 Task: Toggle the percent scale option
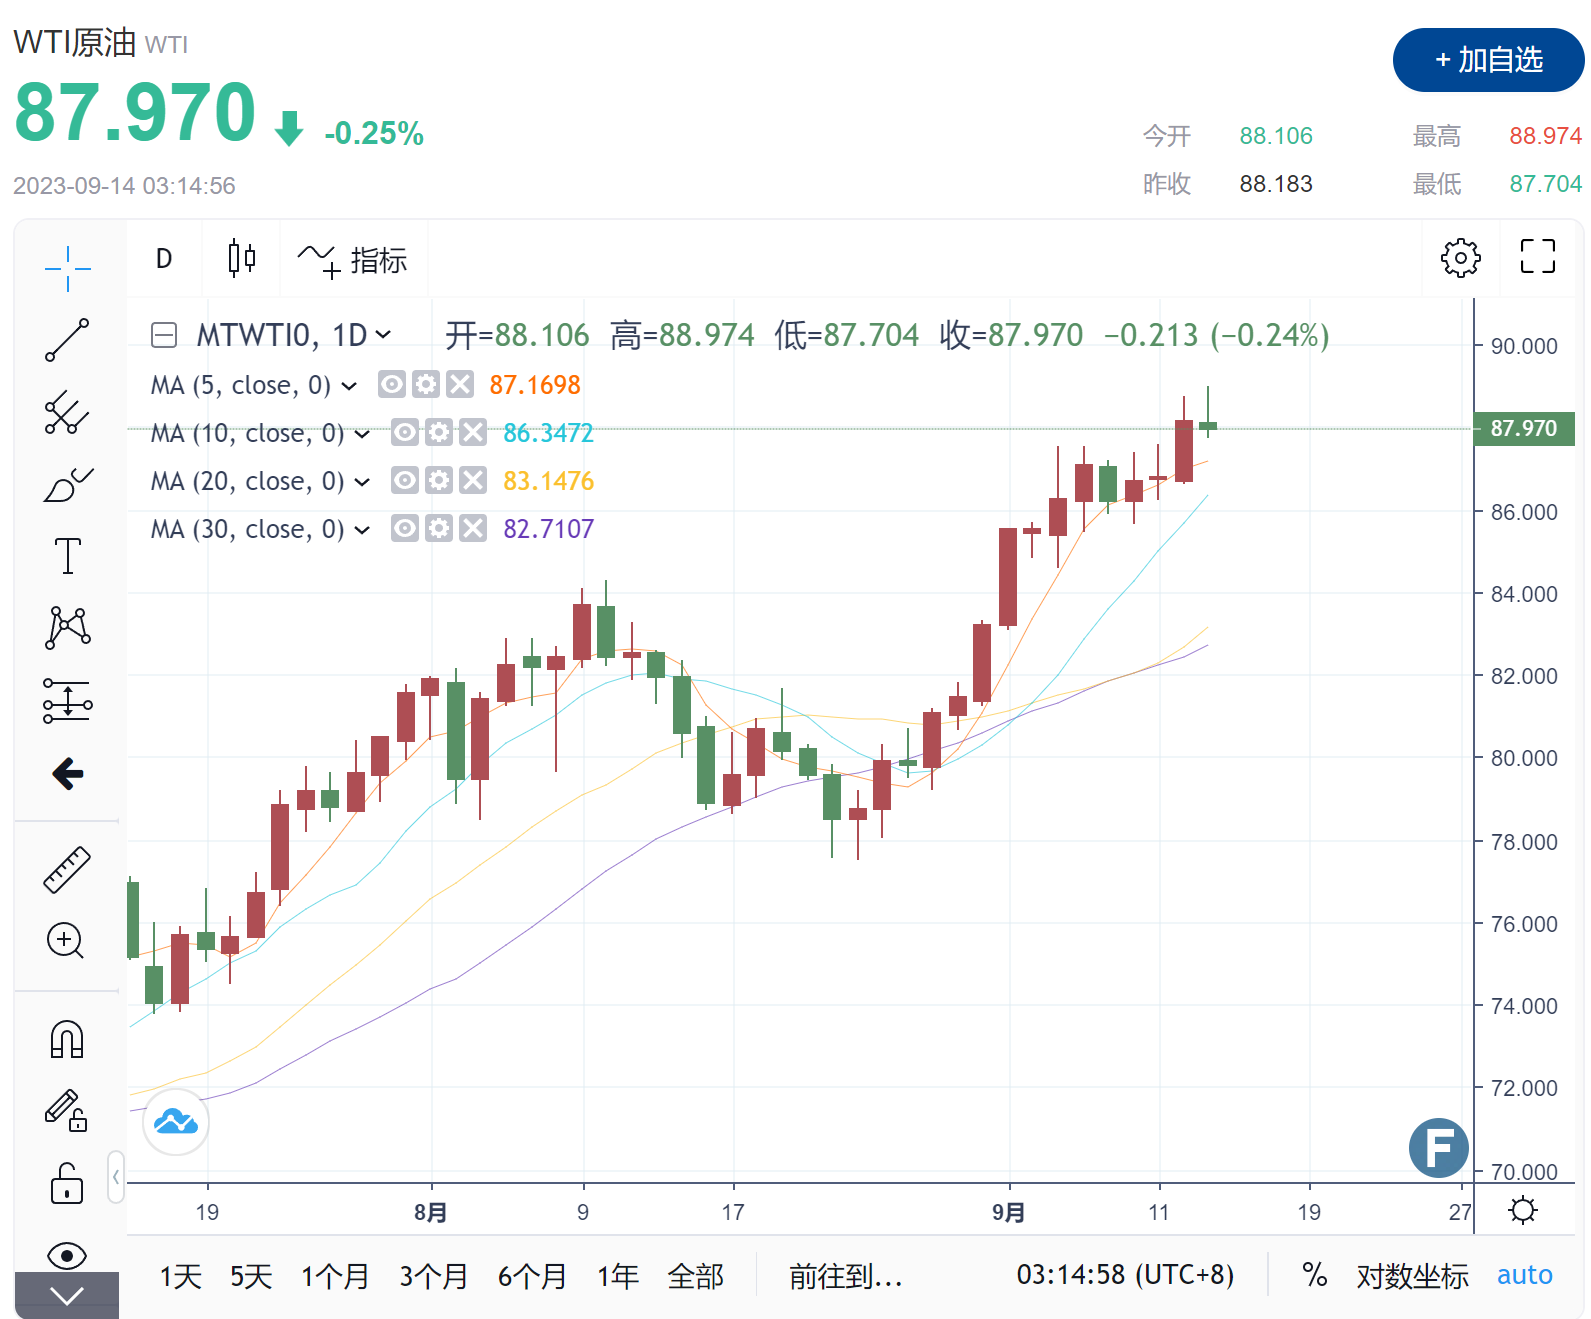coord(1314,1275)
